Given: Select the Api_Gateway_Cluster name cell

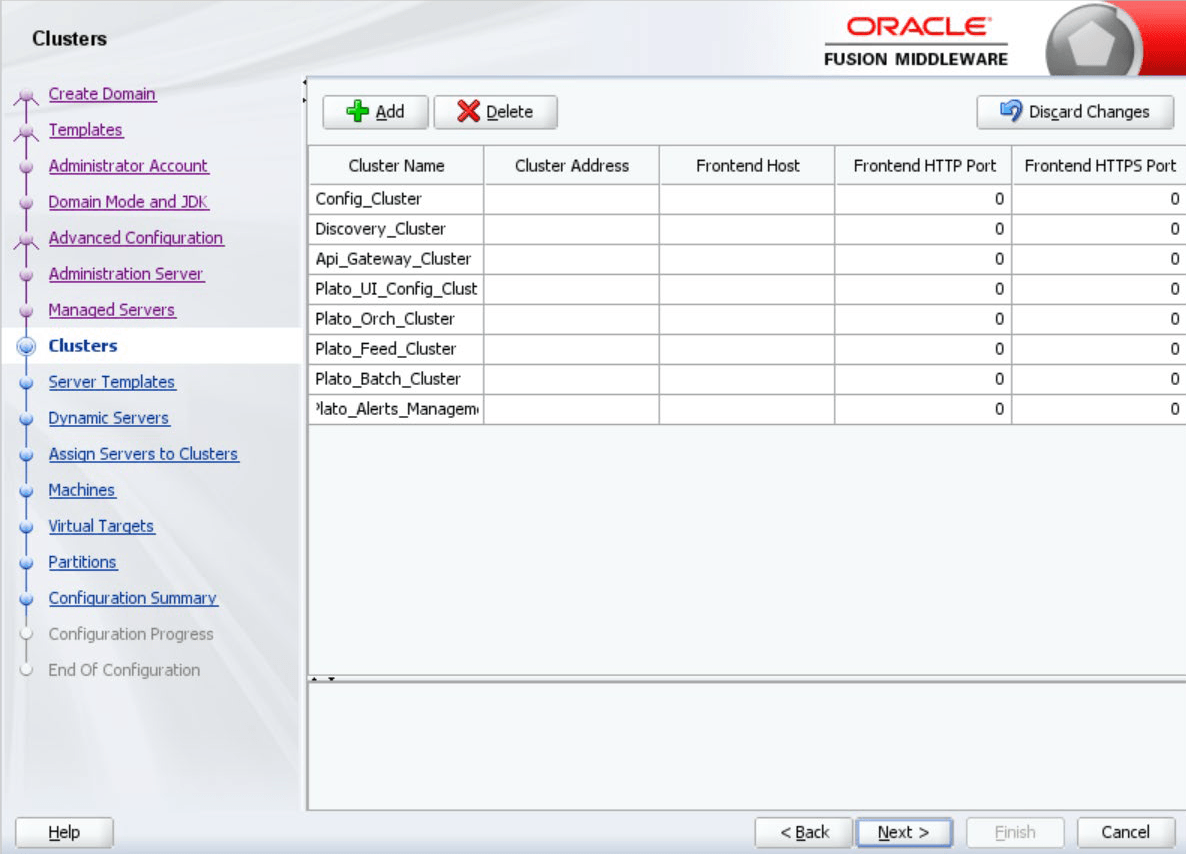Looking at the screenshot, I should point(396,259).
